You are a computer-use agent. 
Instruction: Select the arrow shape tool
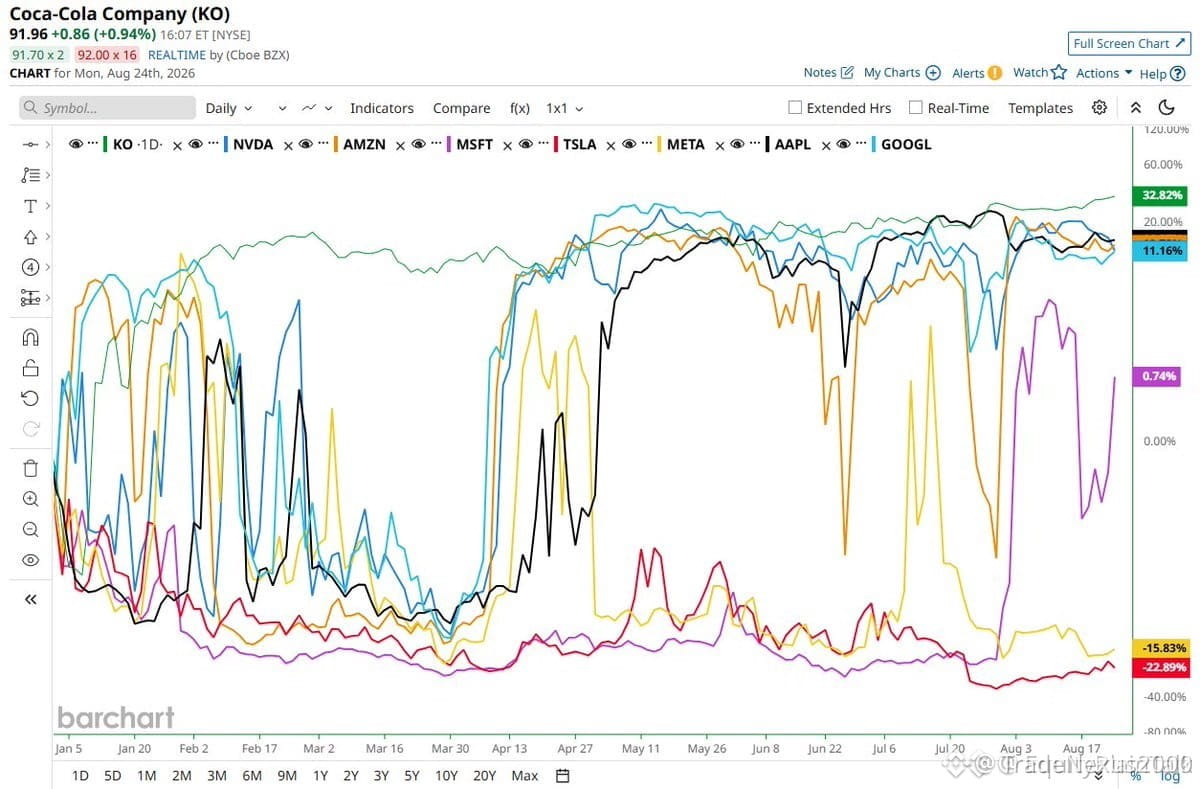click(x=30, y=237)
